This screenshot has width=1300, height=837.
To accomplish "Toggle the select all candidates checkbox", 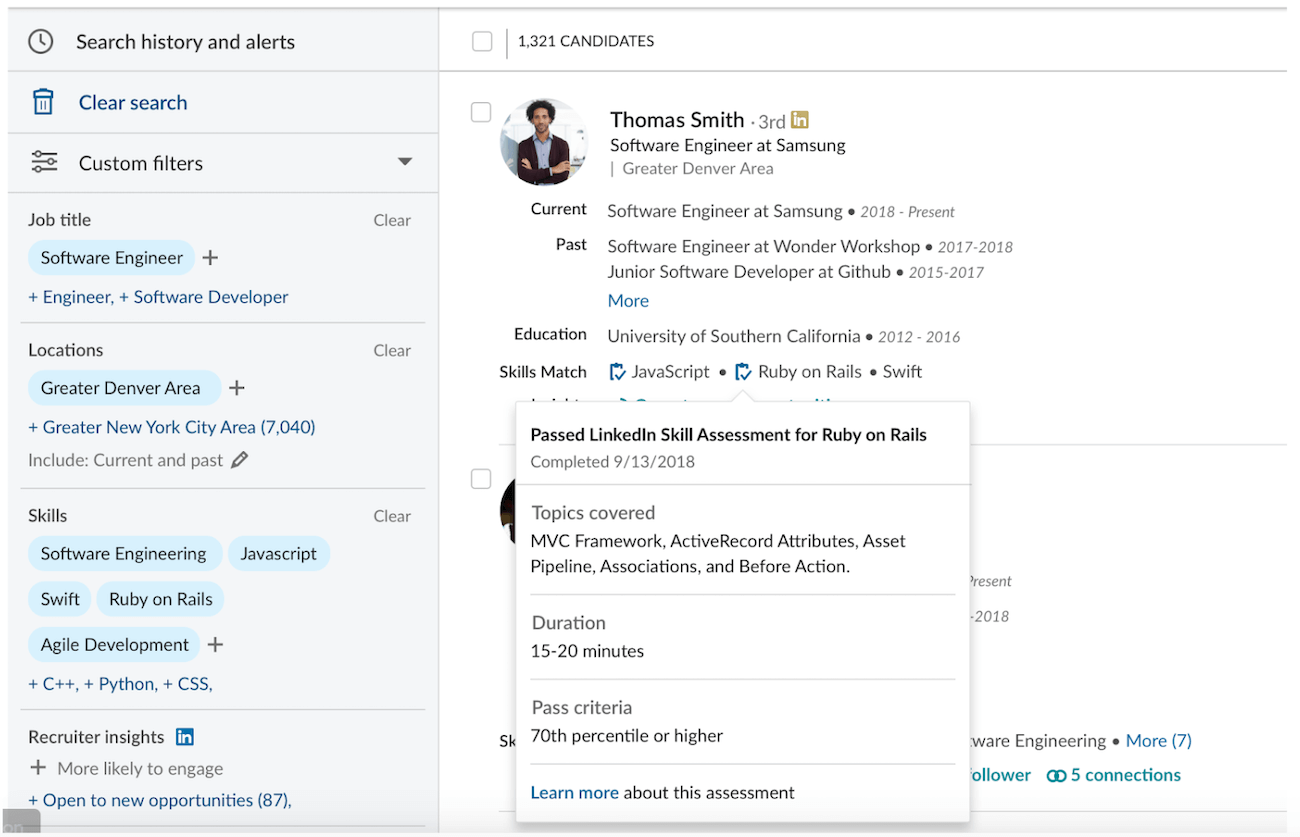I will pos(482,41).
